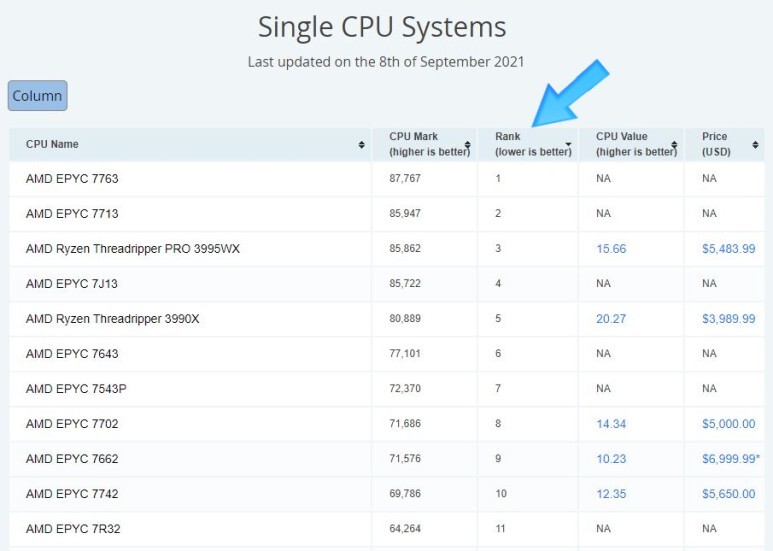The width and height of the screenshot is (773, 551).
Task: Click CPU Mark score 85,722
Action: [x=405, y=283]
